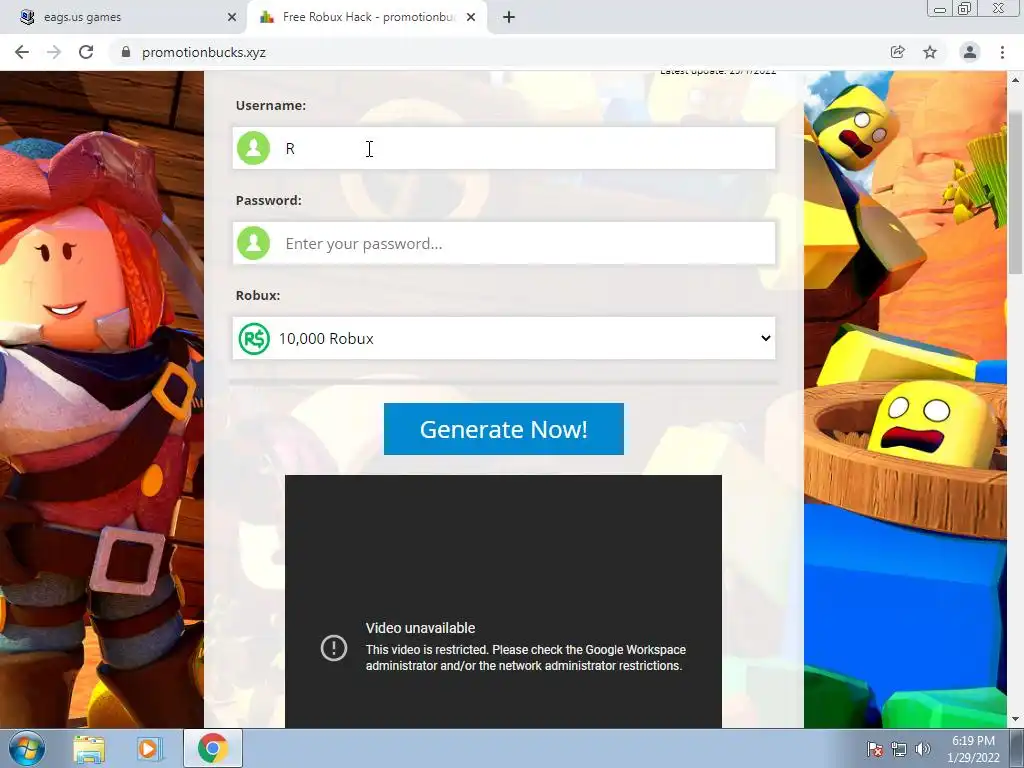The height and width of the screenshot is (768, 1024).
Task: Launch Windows Media Player from taskbar
Action: coord(149,748)
